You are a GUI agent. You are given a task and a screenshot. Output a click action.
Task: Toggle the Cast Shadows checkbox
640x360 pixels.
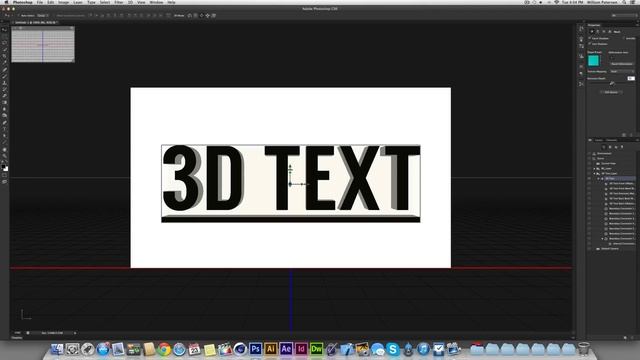pos(590,44)
